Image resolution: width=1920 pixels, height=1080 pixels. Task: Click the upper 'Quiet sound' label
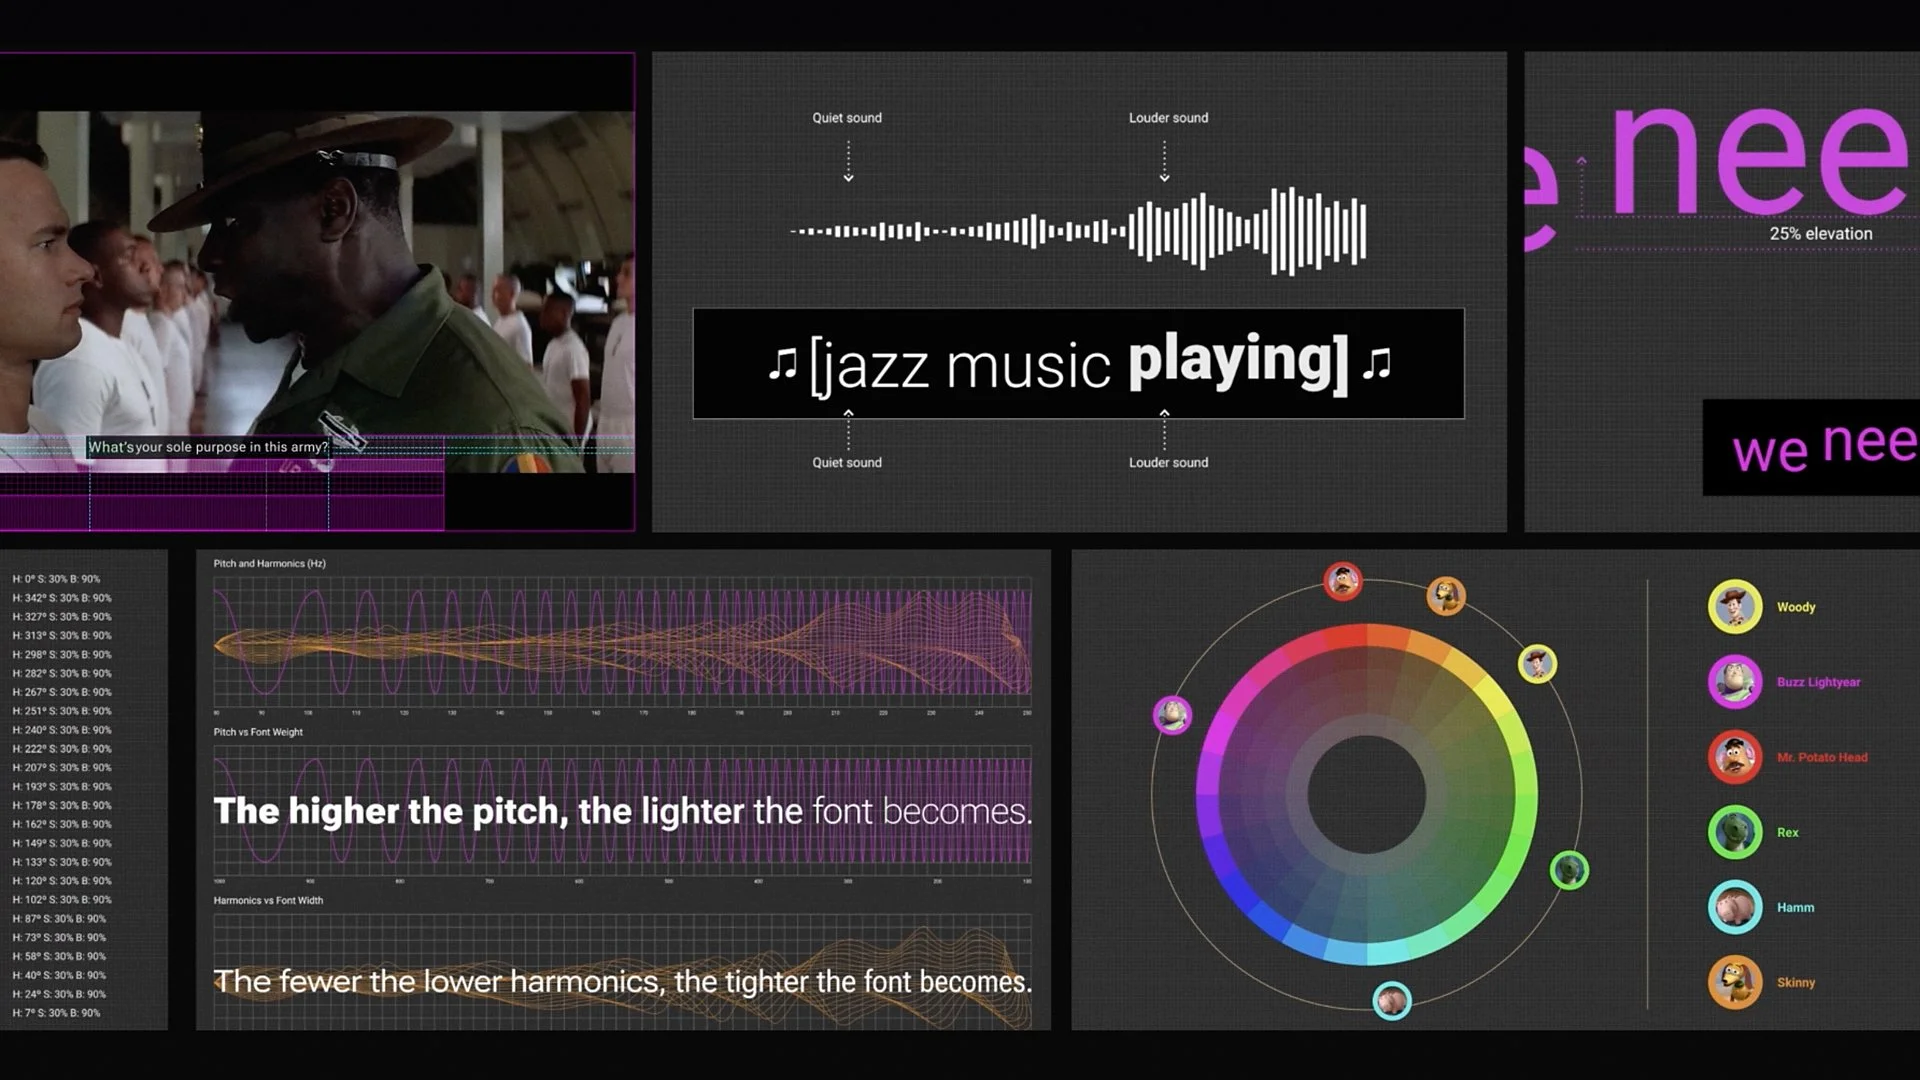click(x=846, y=118)
